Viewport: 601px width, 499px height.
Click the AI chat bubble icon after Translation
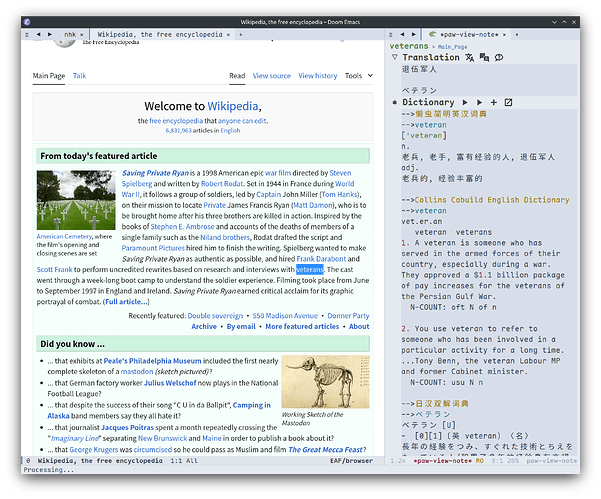click(x=499, y=57)
